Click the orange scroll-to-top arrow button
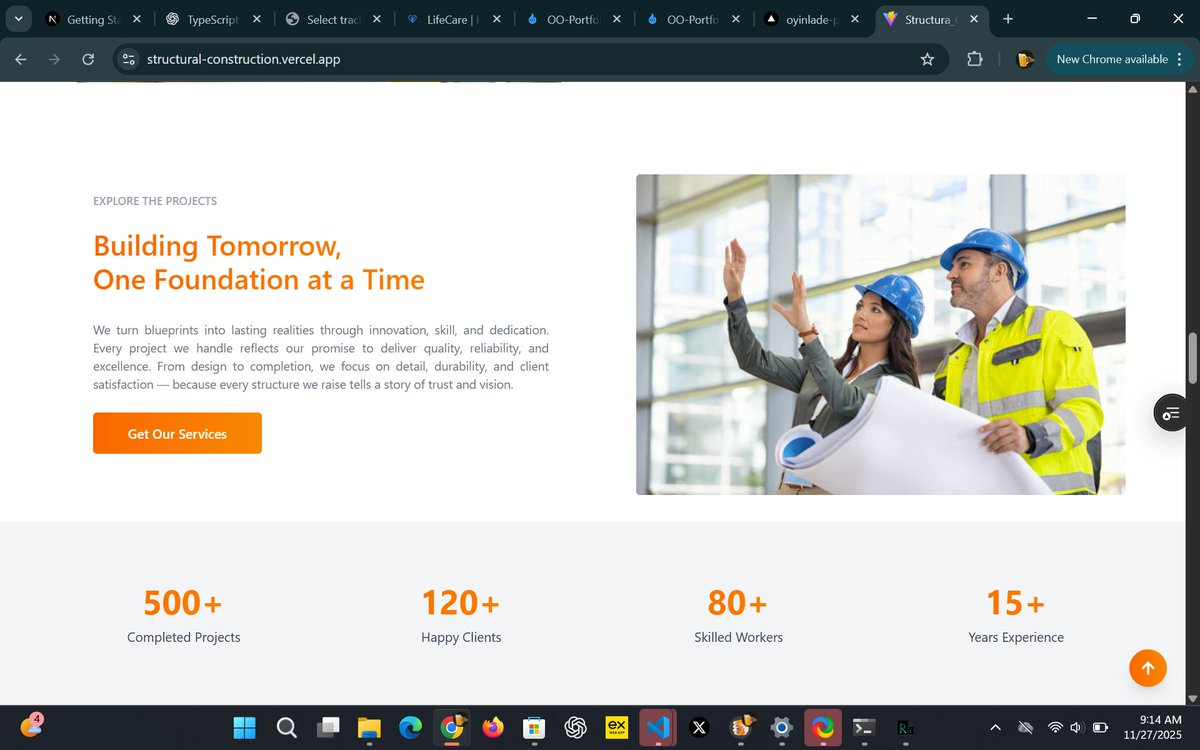The height and width of the screenshot is (750, 1200). click(x=1148, y=668)
